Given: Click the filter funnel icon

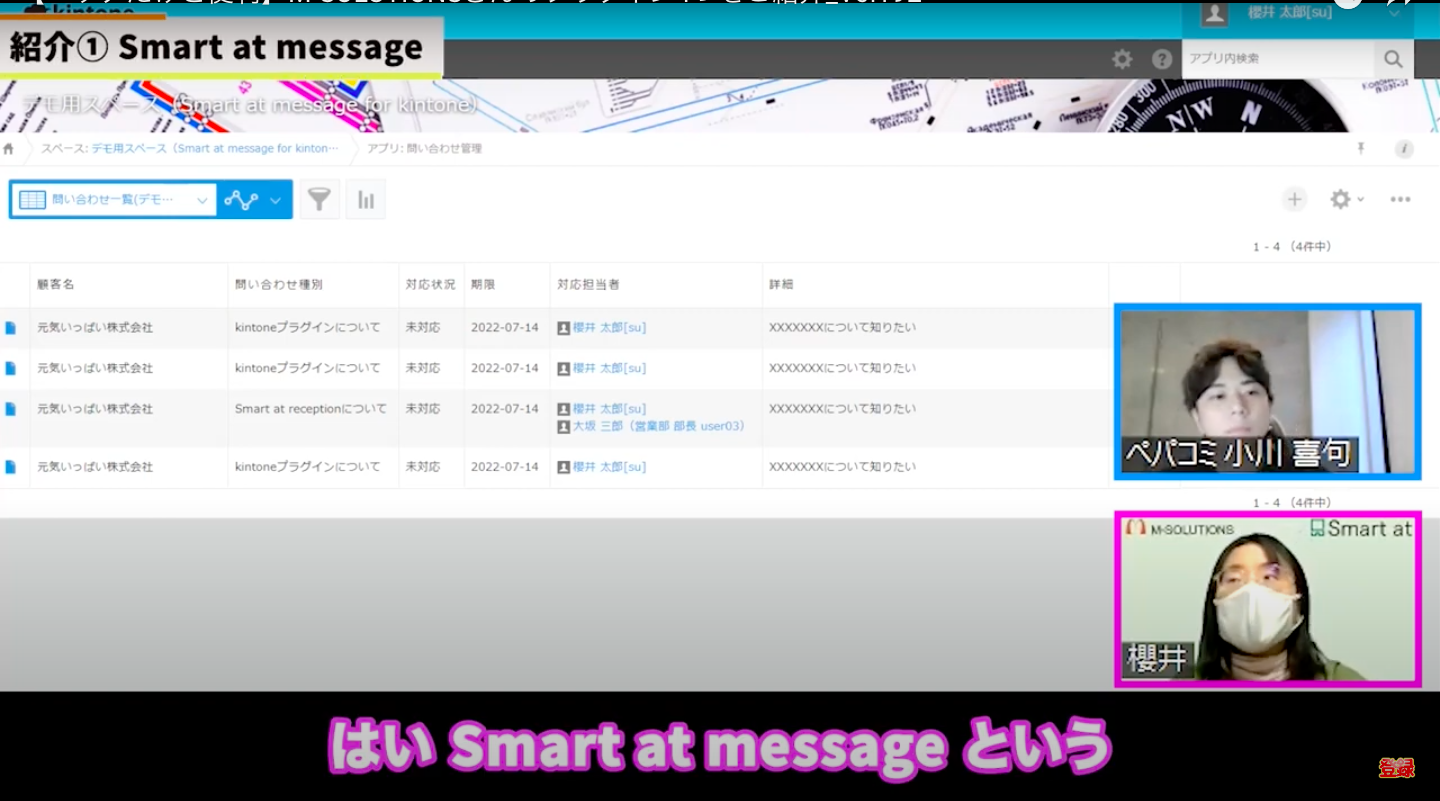Looking at the screenshot, I should click(x=319, y=200).
